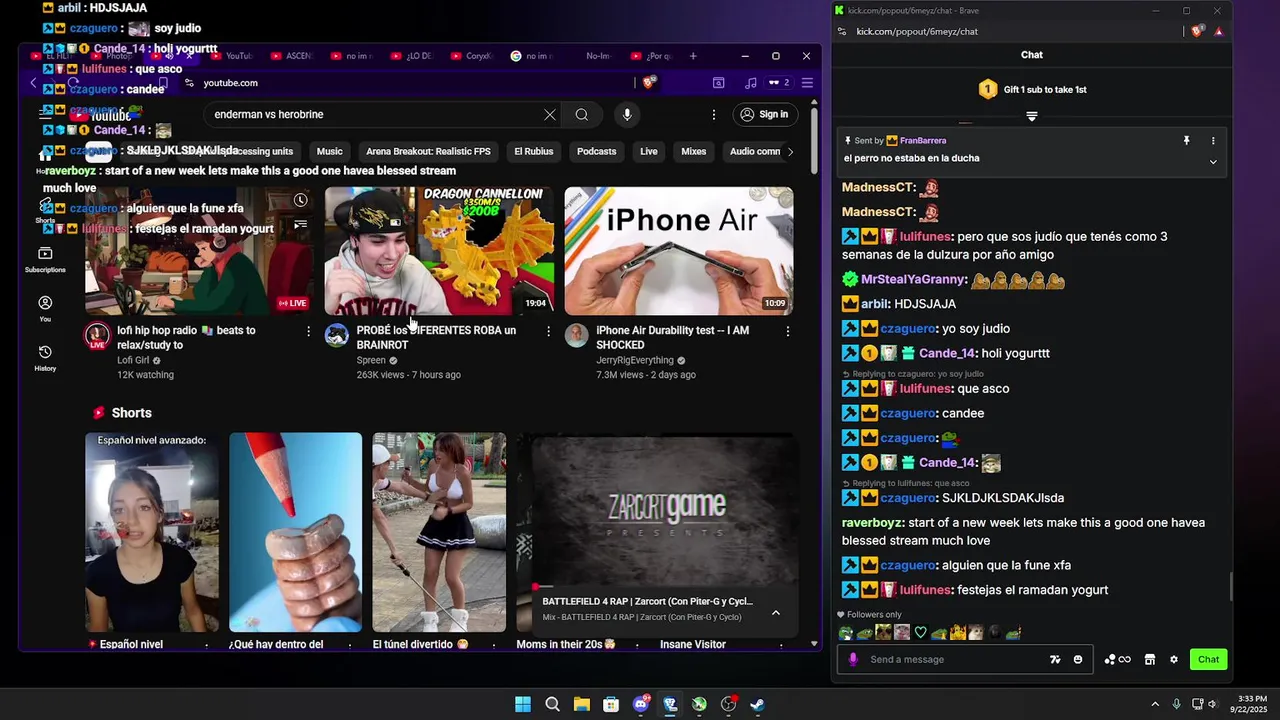Open emoji picker in Kick chat input
The width and height of the screenshot is (1280, 720).
click(1078, 659)
